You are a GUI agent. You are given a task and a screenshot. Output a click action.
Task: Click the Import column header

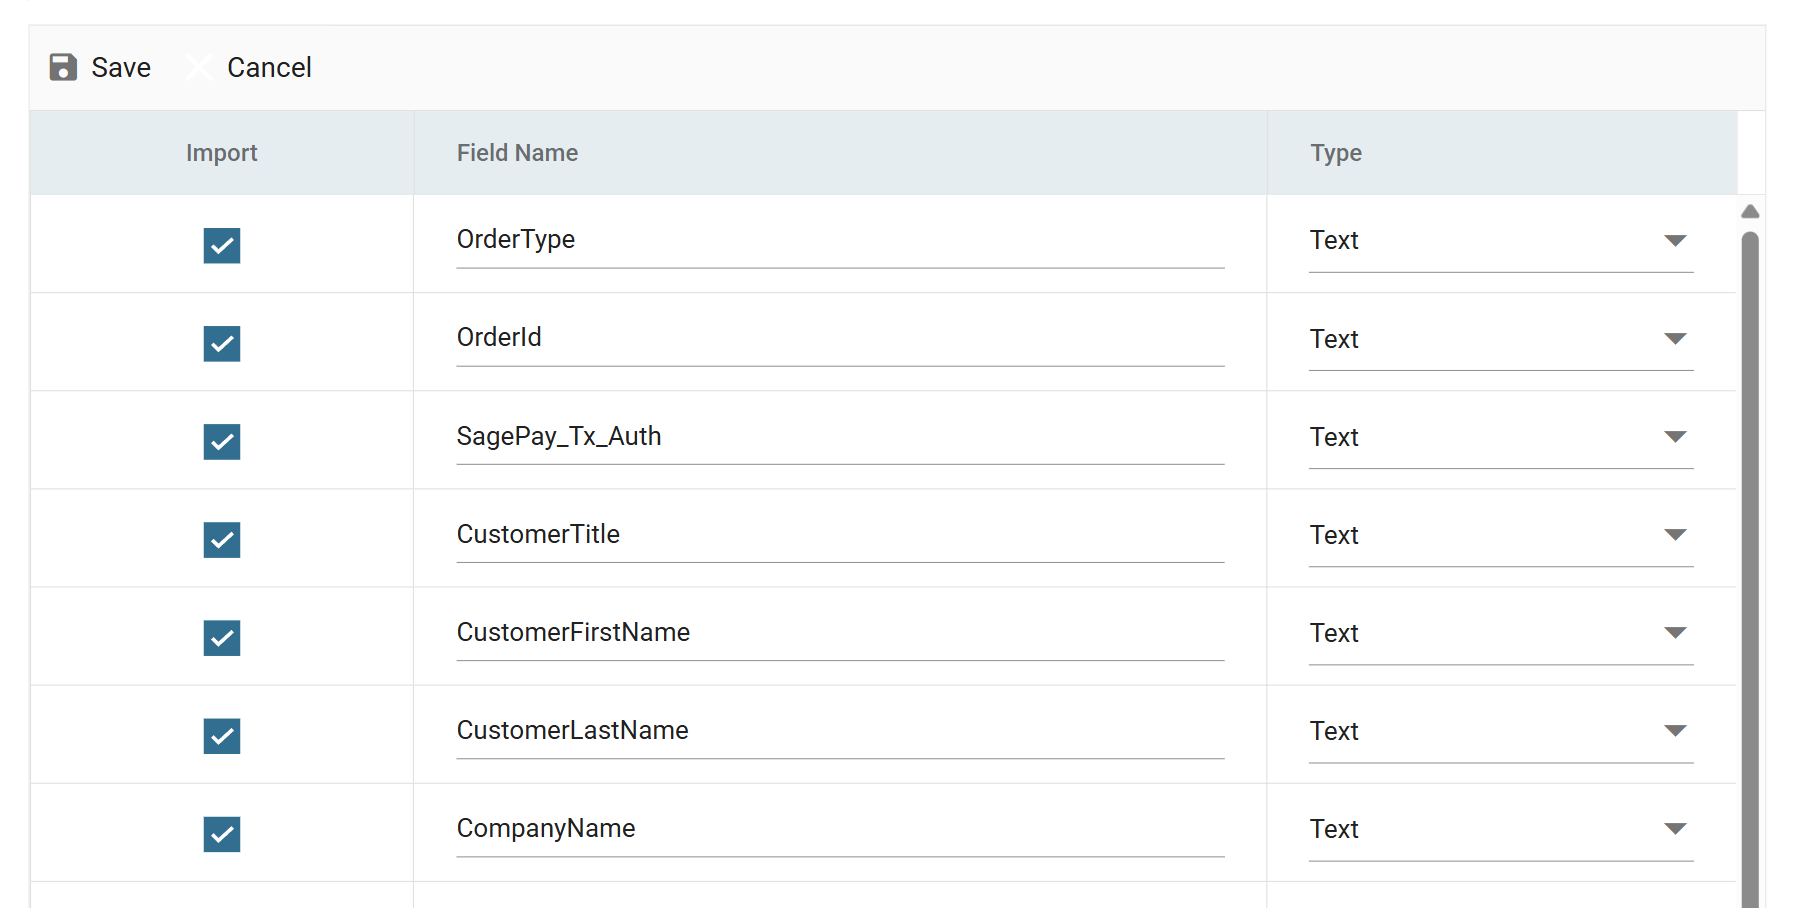point(222,153)
